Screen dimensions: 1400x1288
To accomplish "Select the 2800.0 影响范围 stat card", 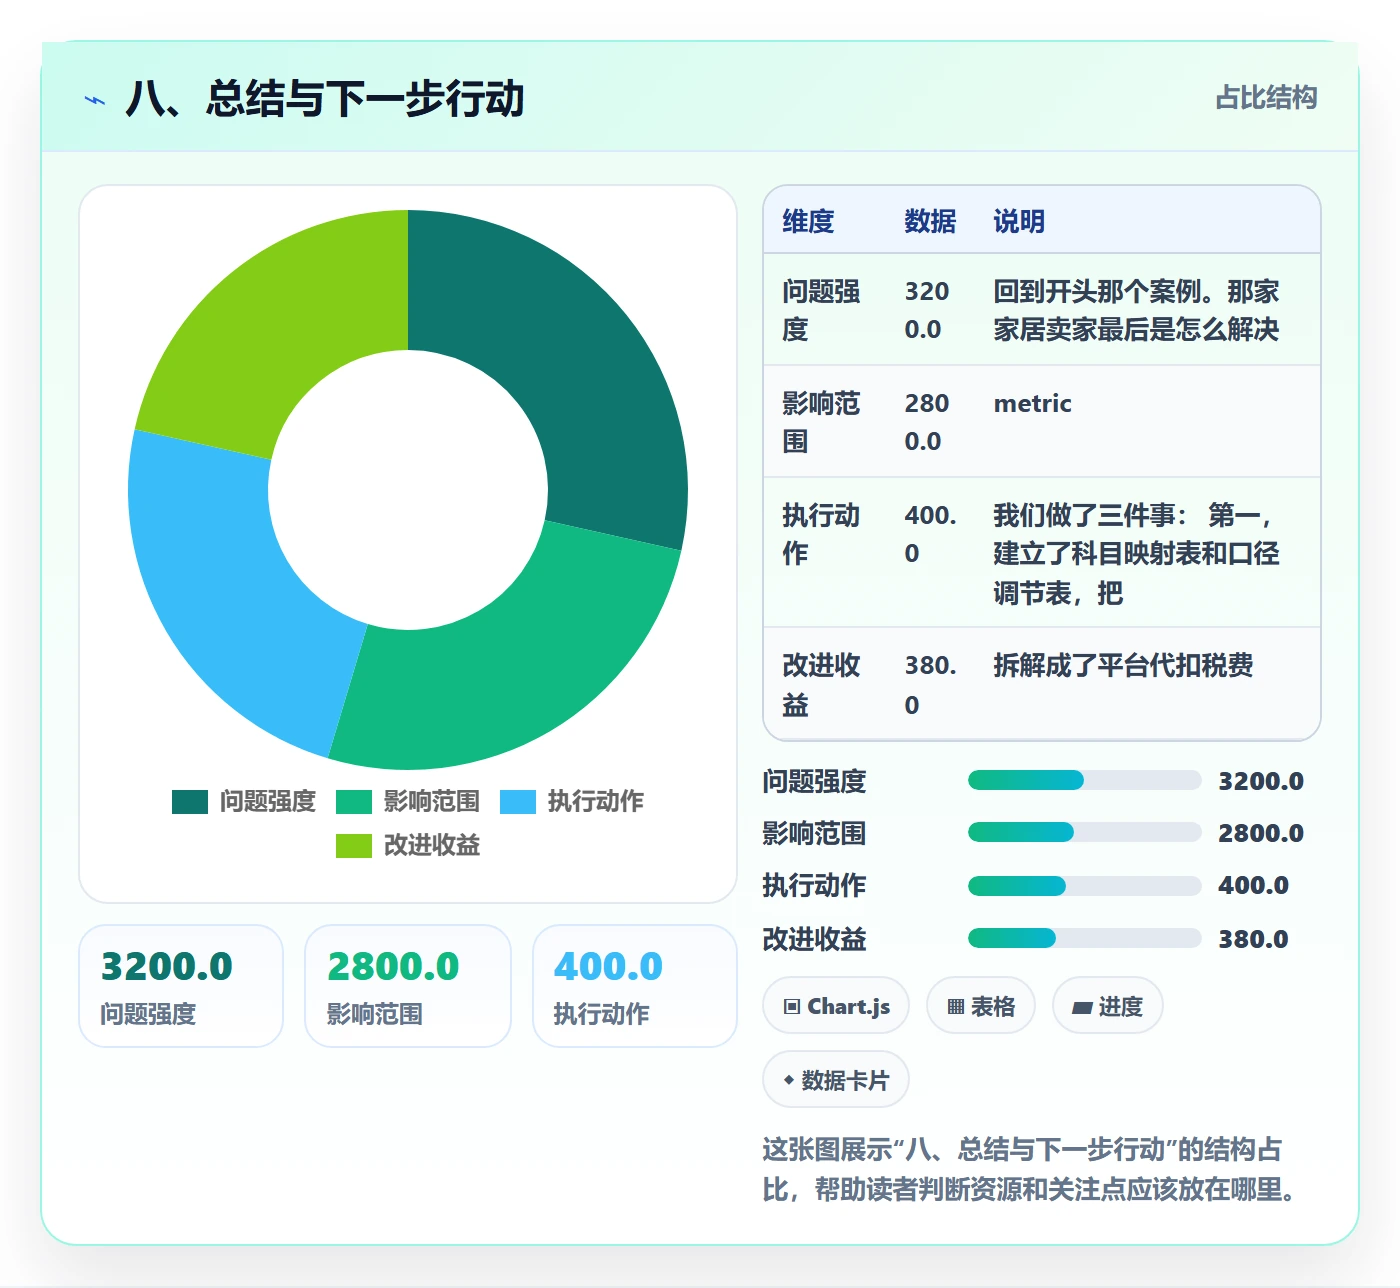I will point(408,986).
